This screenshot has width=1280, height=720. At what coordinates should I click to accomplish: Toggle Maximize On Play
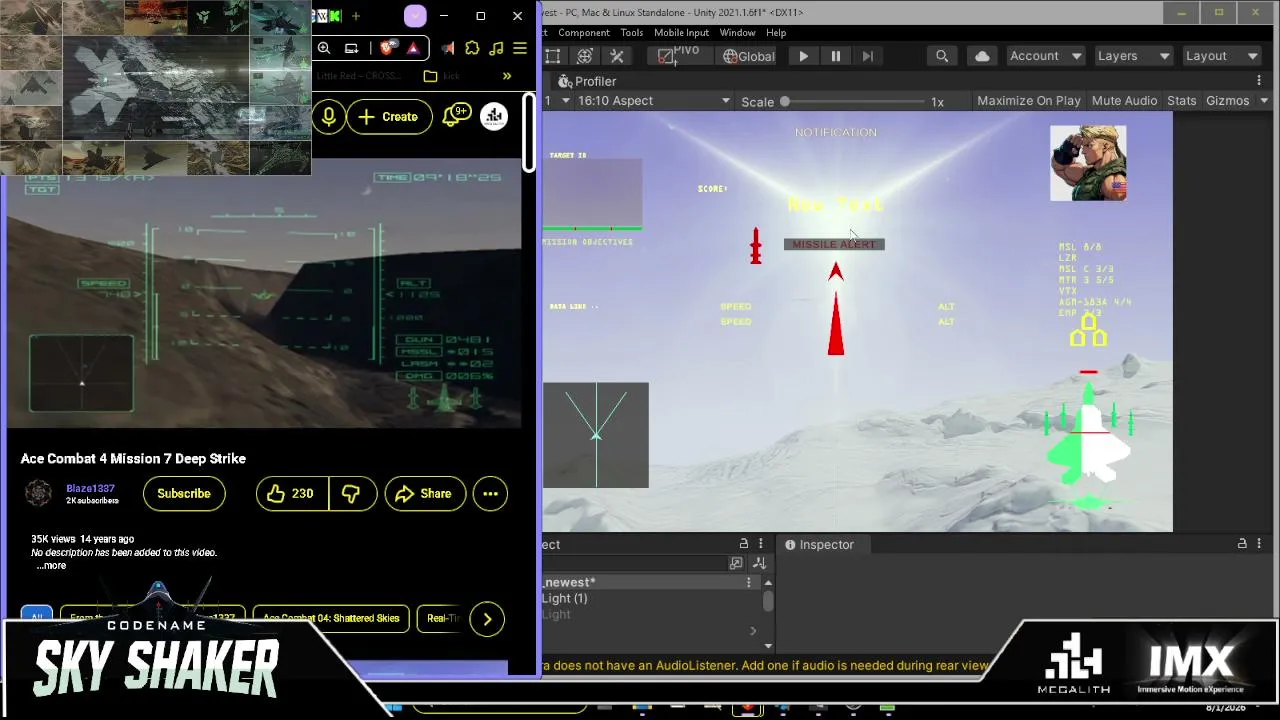[x=1028, y=101]
